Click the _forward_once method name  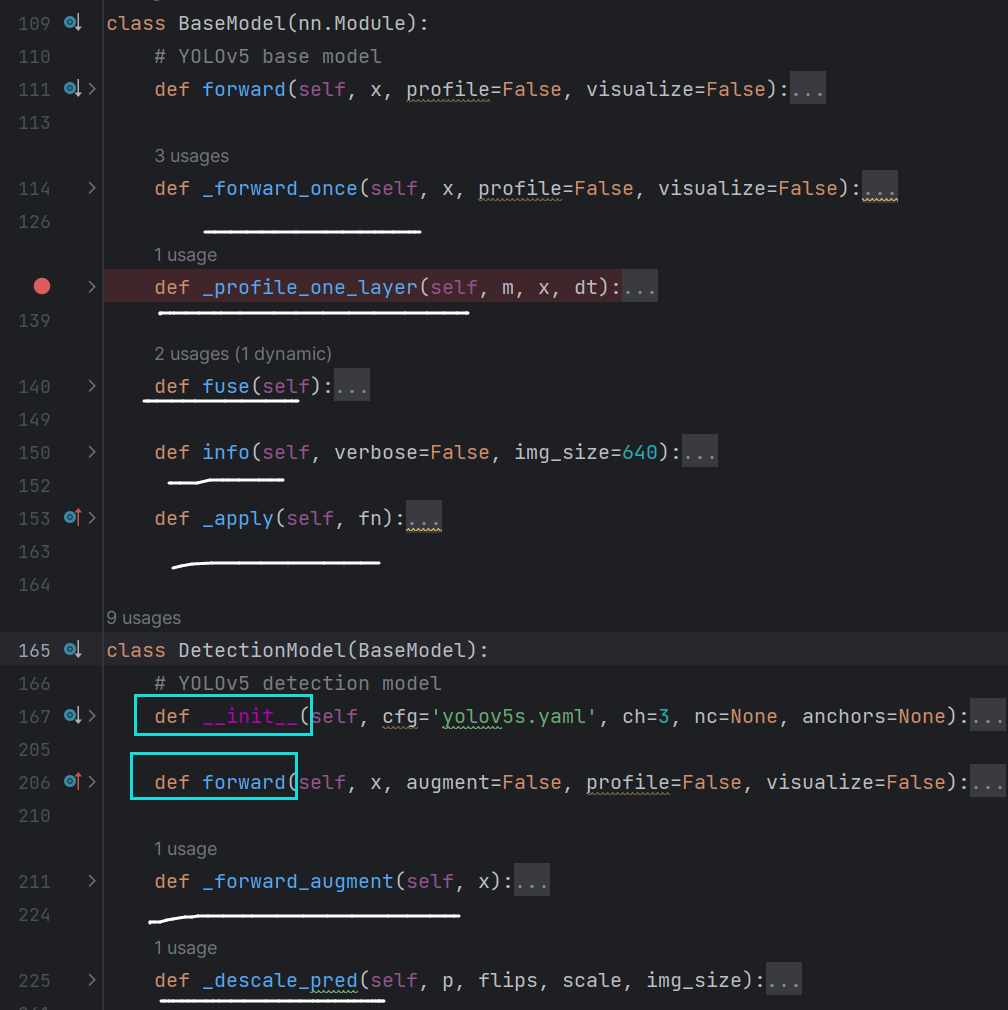pos(280,188)
